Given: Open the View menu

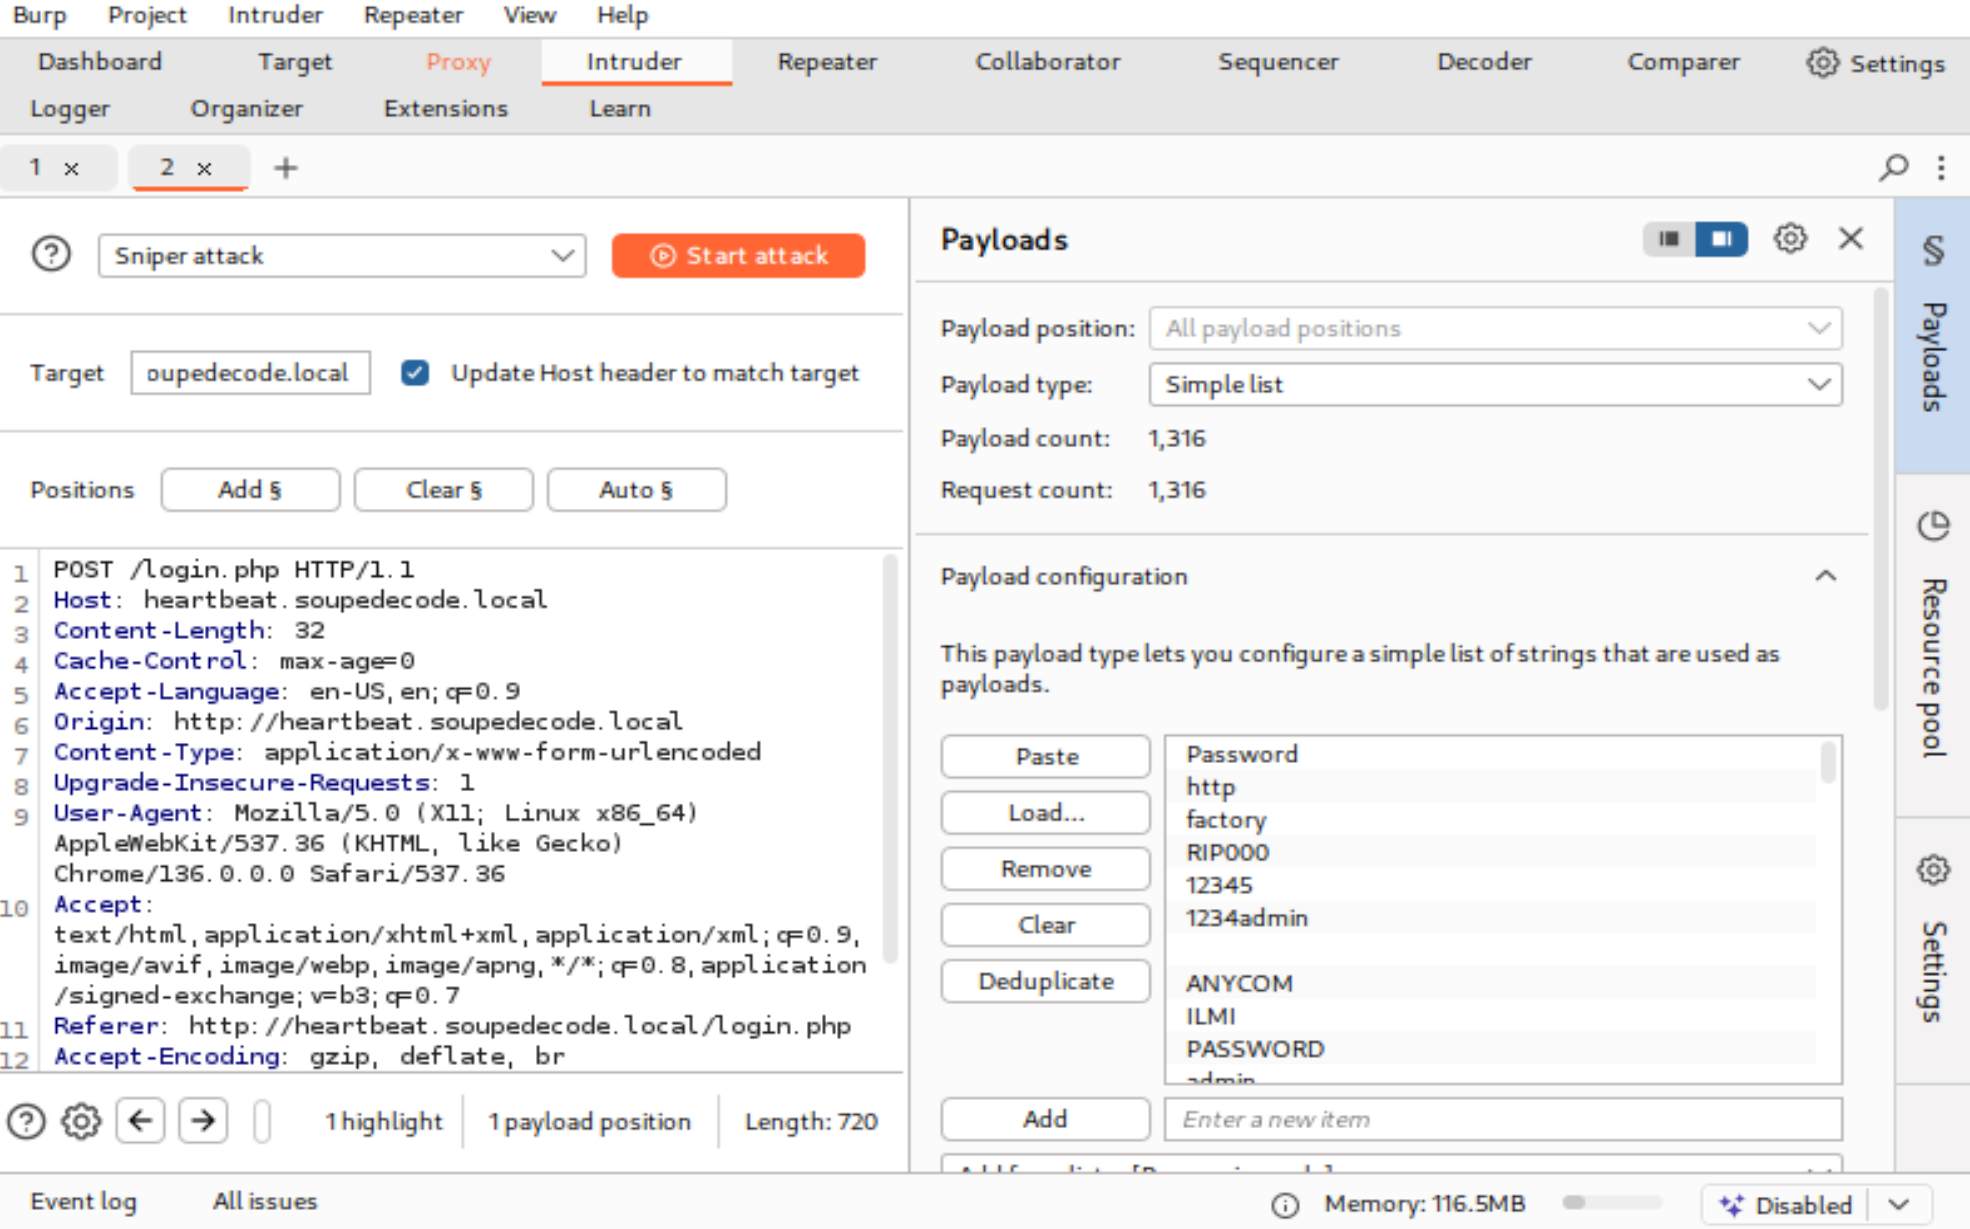Looking at the screenshot, I should [529, 15].
